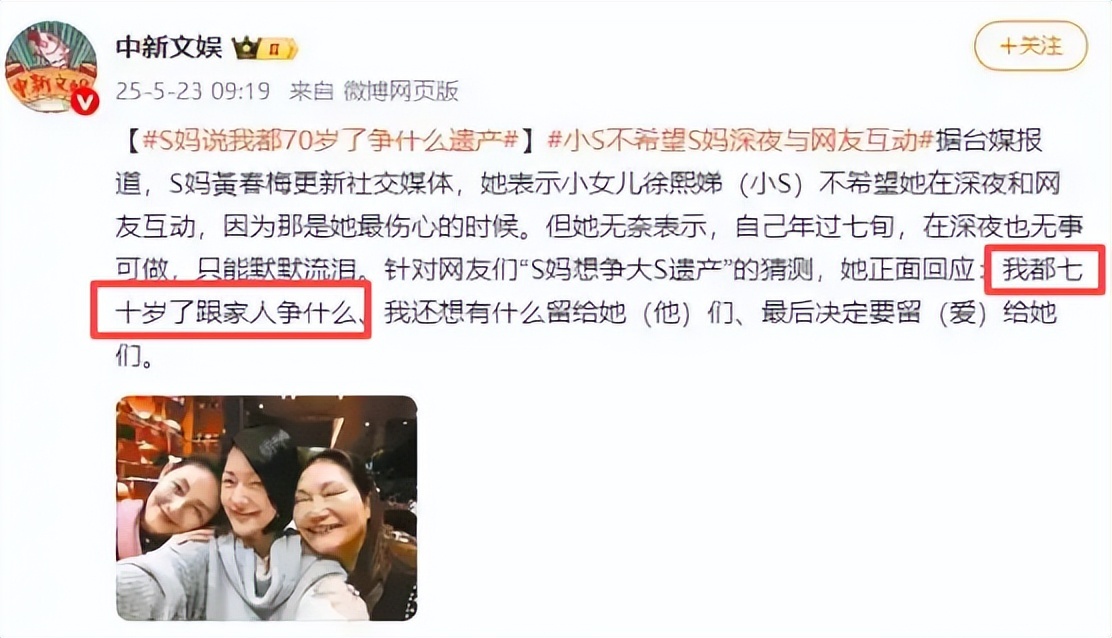
Task: Click the phrase 最后决定要留（爱）给她
Action: [x=909, y=312]
